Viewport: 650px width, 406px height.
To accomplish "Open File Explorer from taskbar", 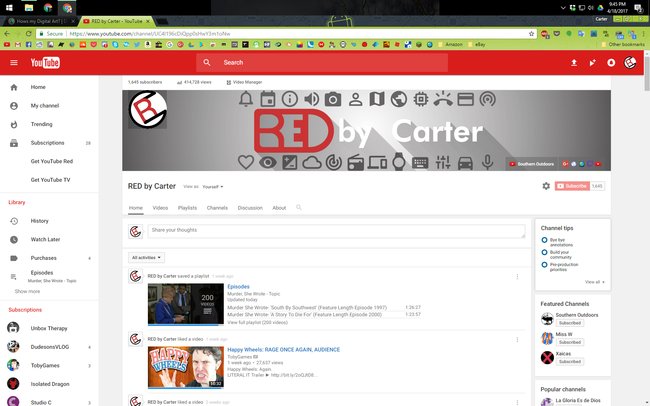I will [x=29, y=7].
